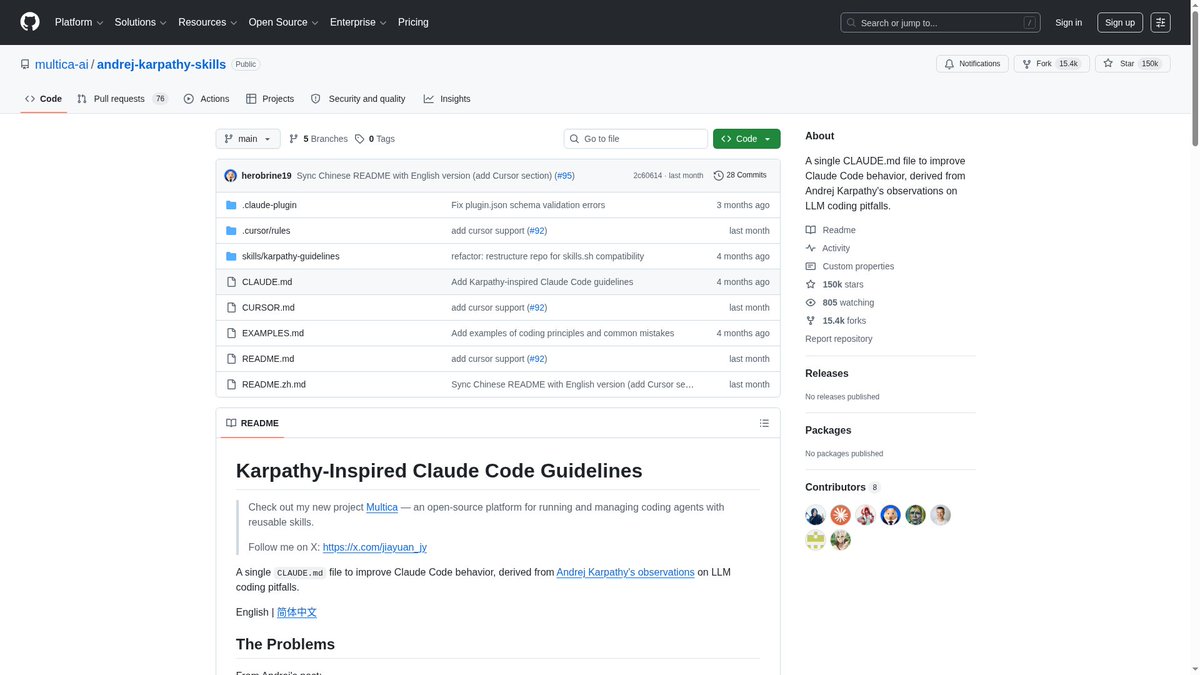The image size is (1200, 675).
Task: Click the Go to file field
Action: click(636, 139)
